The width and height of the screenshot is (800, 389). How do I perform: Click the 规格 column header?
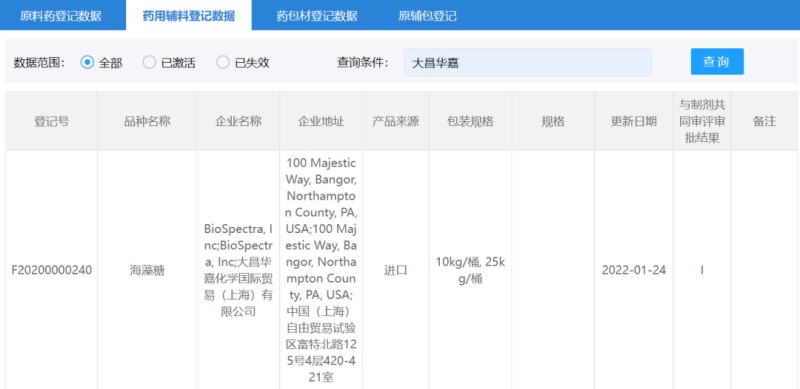[x=553, y=121]
